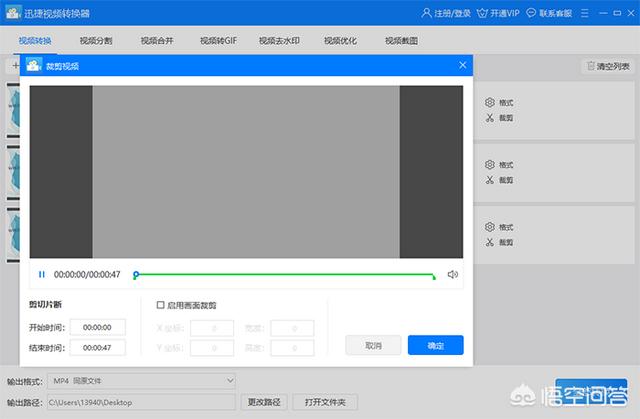
Task: Close the 裁剪视频 dialog
Action: click(x=462, y=65)
